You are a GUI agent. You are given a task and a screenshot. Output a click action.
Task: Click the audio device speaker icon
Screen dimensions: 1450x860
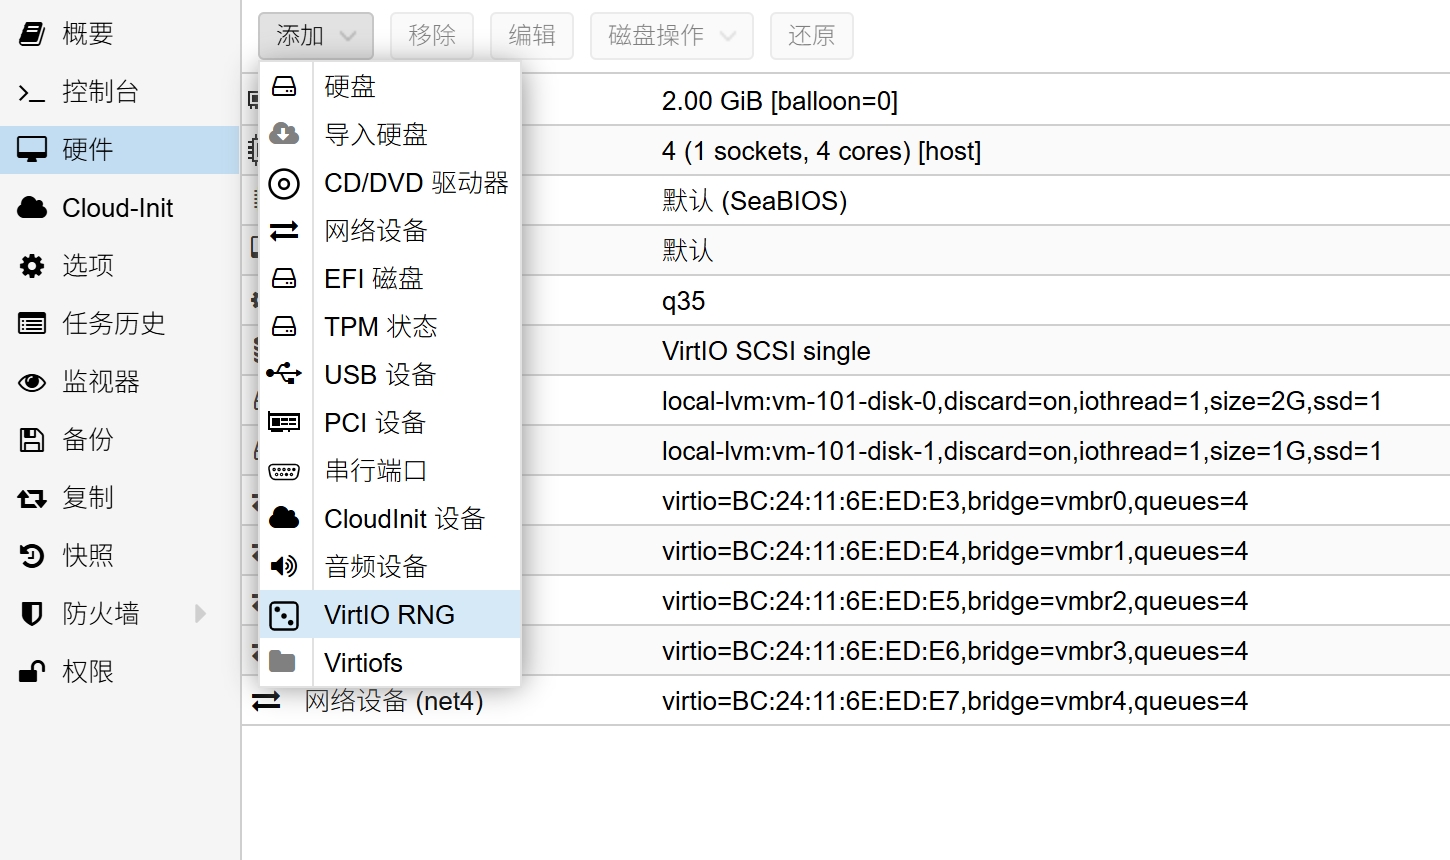coord(284,566)
